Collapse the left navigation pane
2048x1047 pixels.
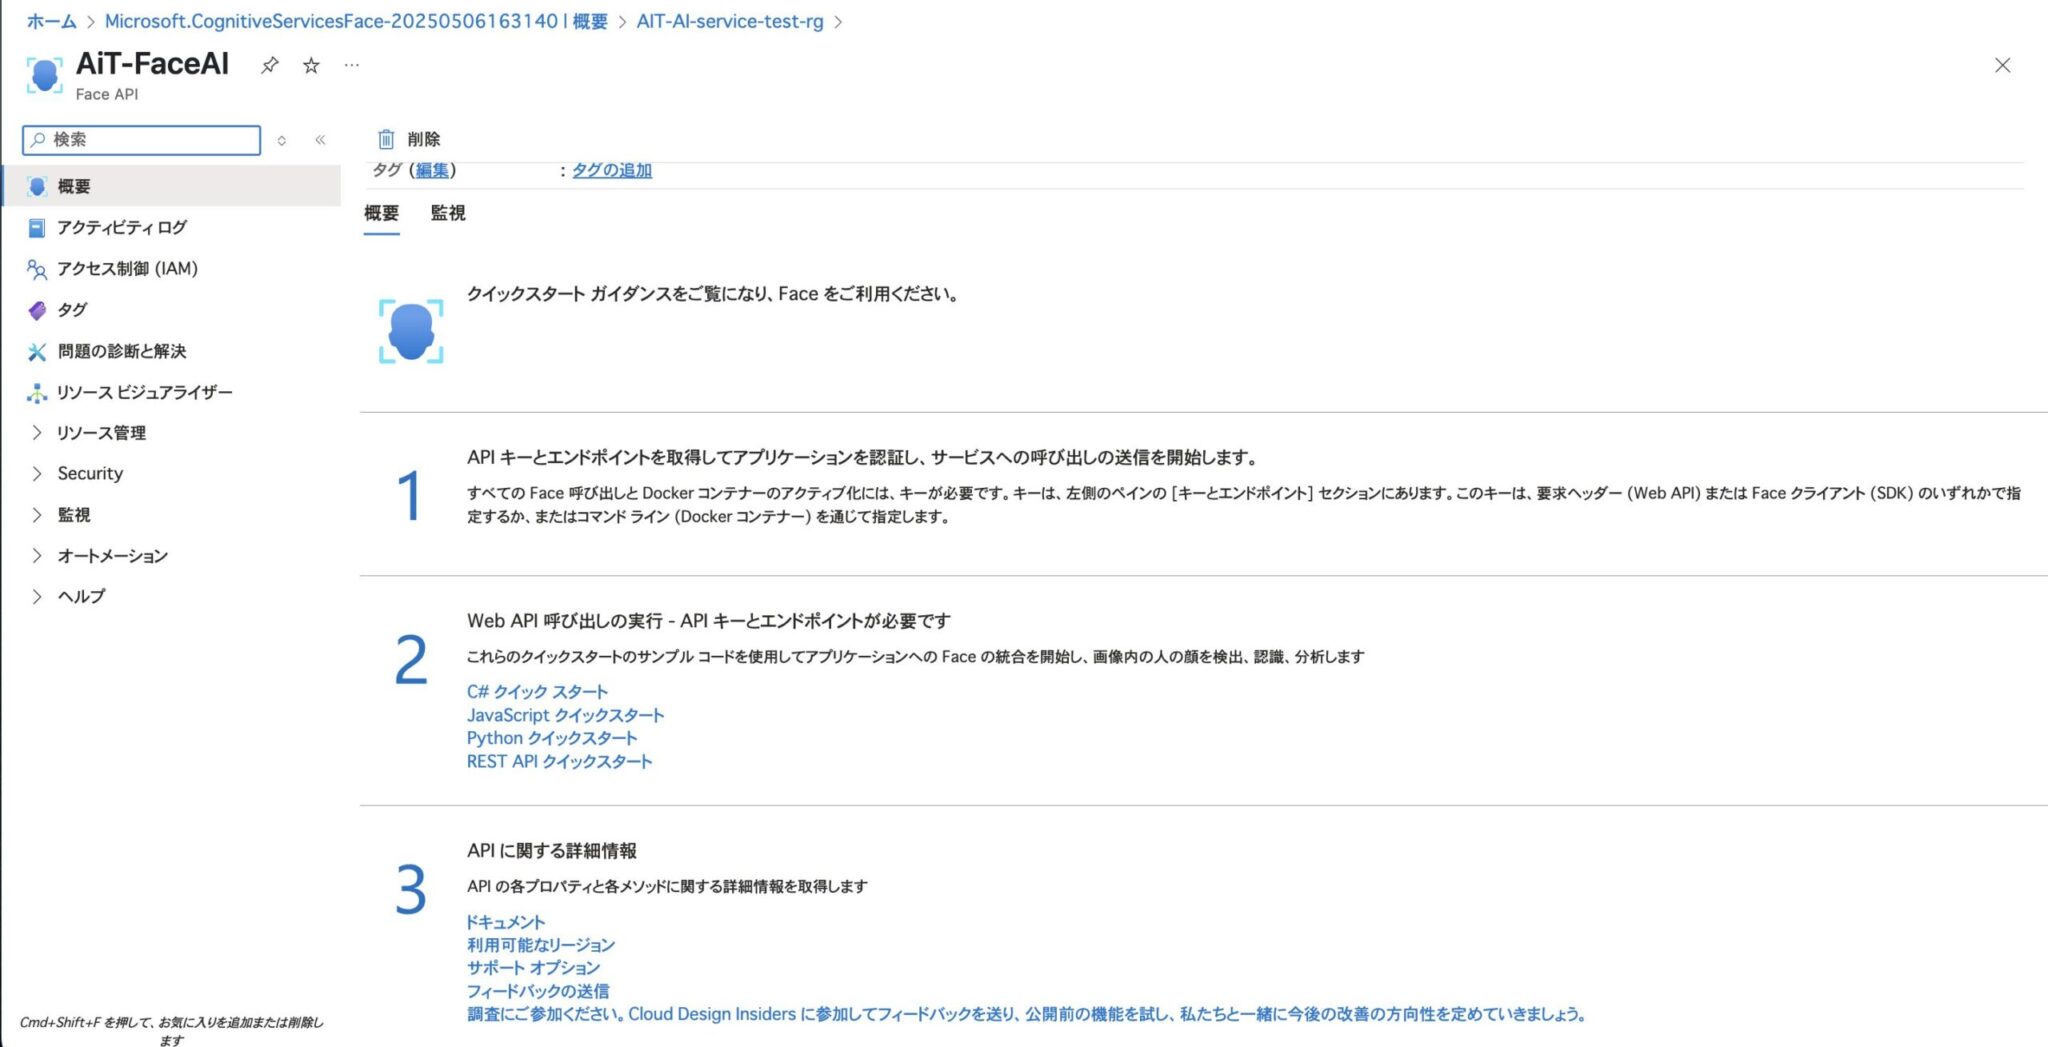click(319, 140)
